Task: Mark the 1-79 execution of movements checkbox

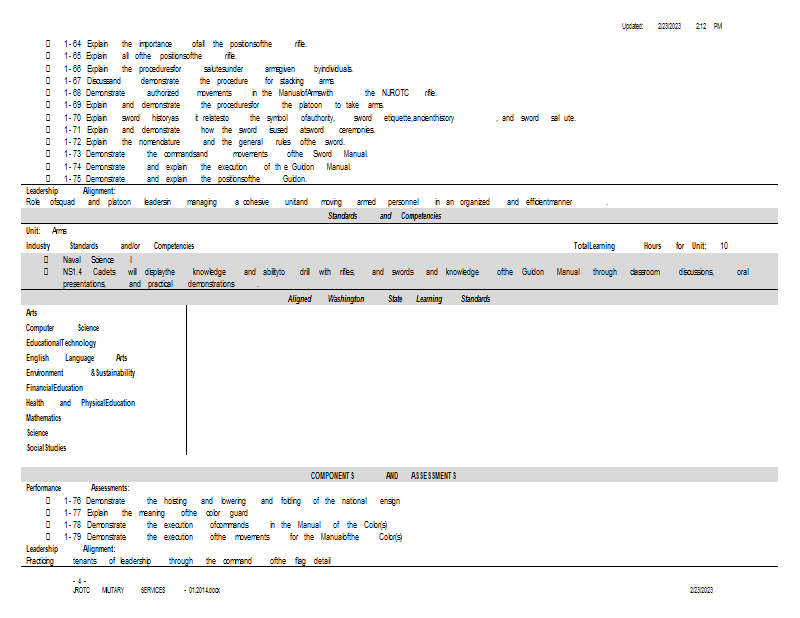Action: point(48,537)
